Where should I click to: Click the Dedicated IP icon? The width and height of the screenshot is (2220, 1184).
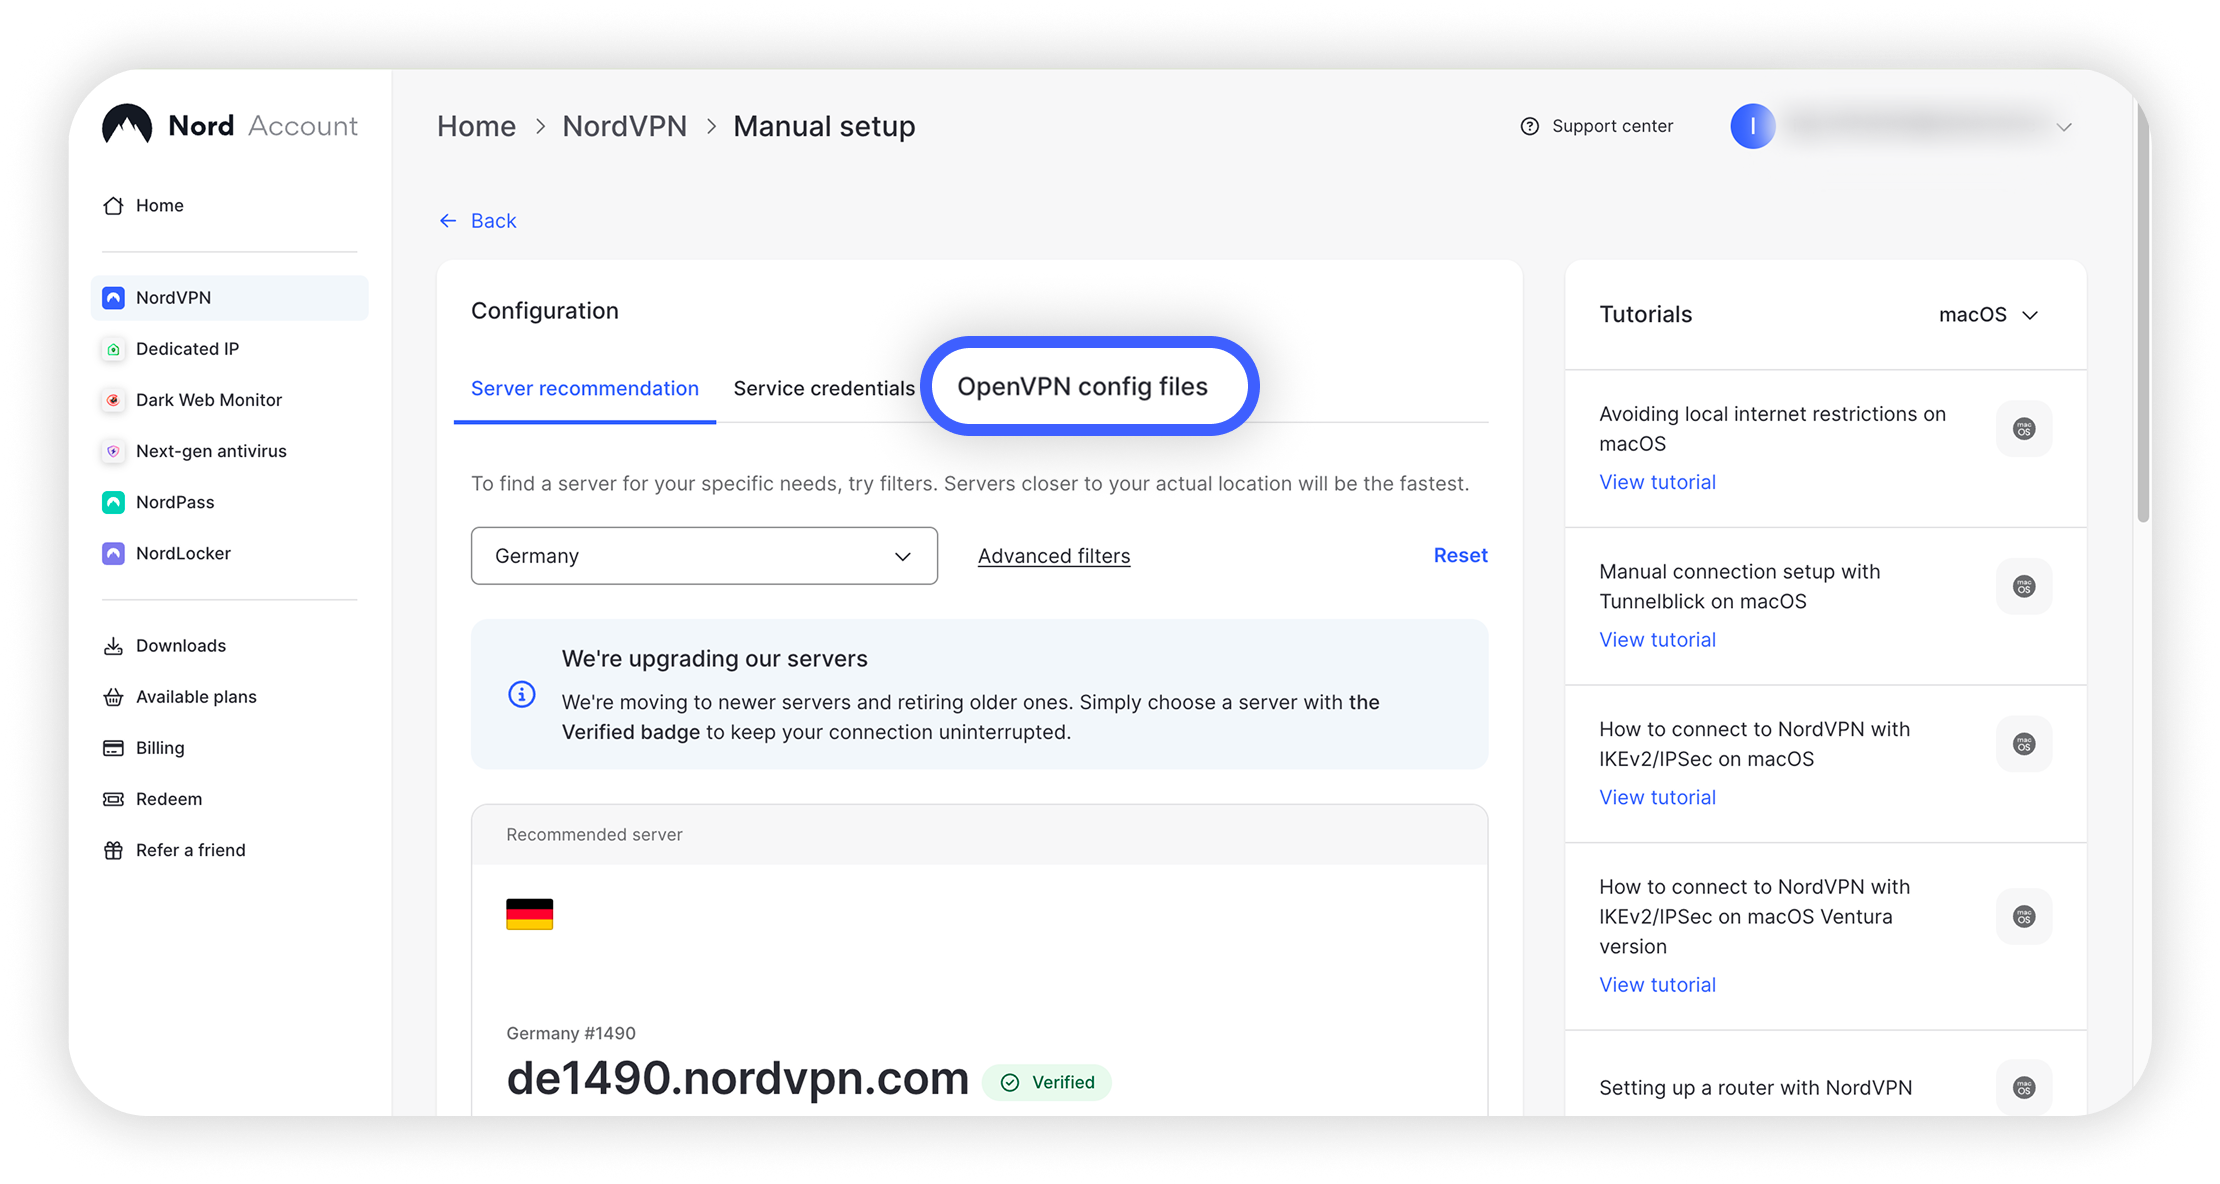click(113, 349)
